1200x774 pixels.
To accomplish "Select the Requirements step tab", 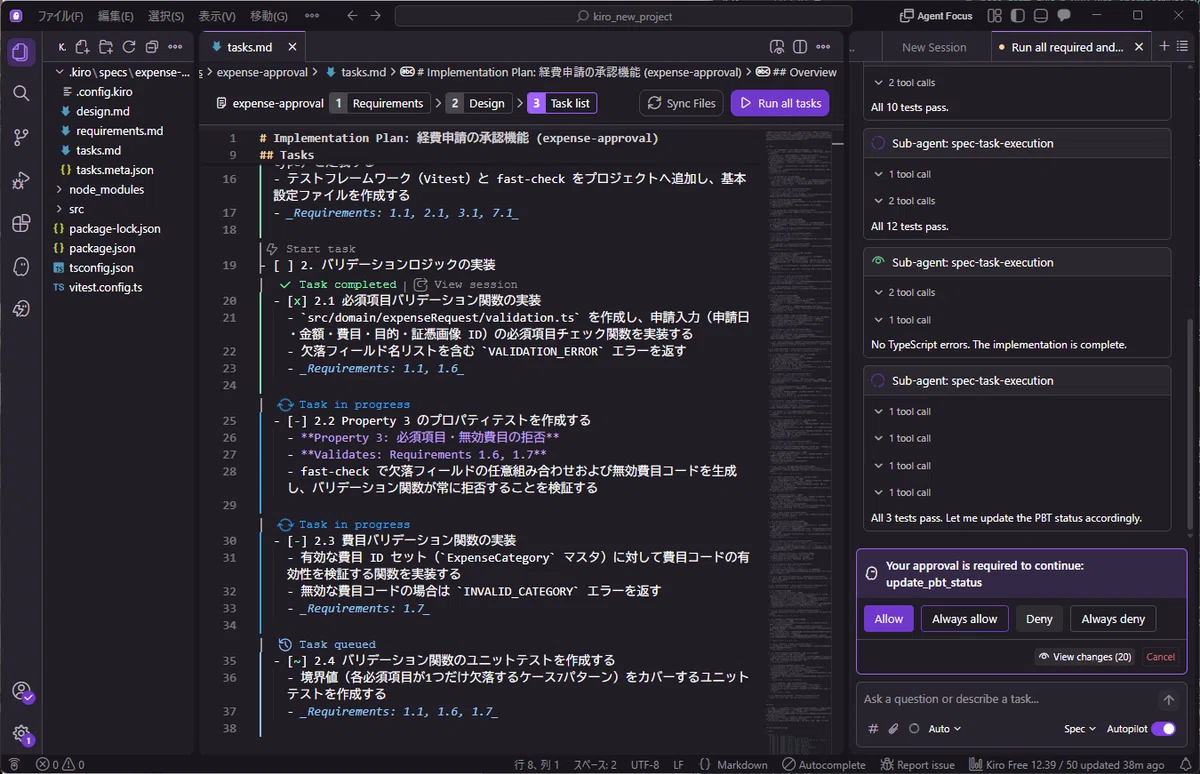I will [378, 103].
